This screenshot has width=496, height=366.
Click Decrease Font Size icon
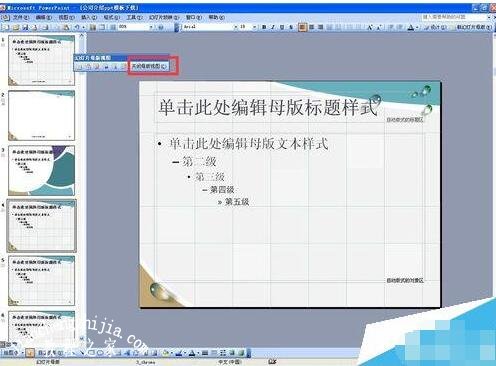(x=379, y=27)
